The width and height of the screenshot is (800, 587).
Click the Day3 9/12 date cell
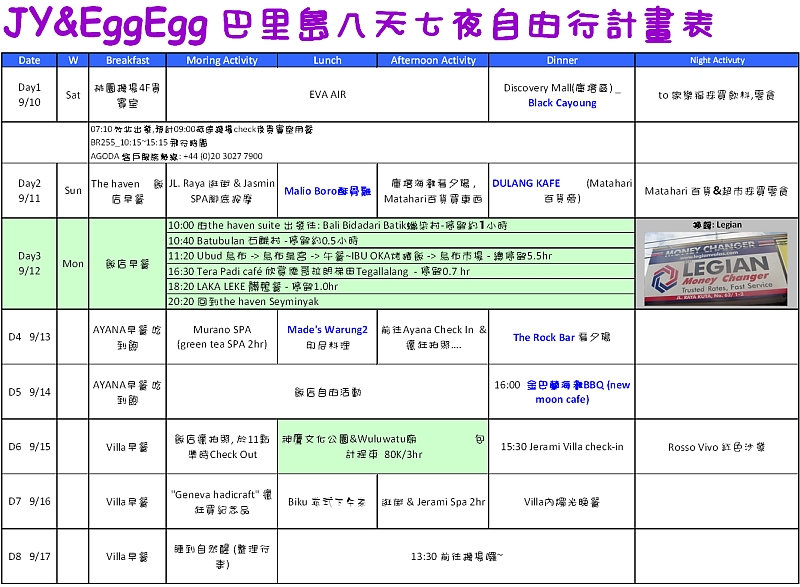(x=29, y=263)
